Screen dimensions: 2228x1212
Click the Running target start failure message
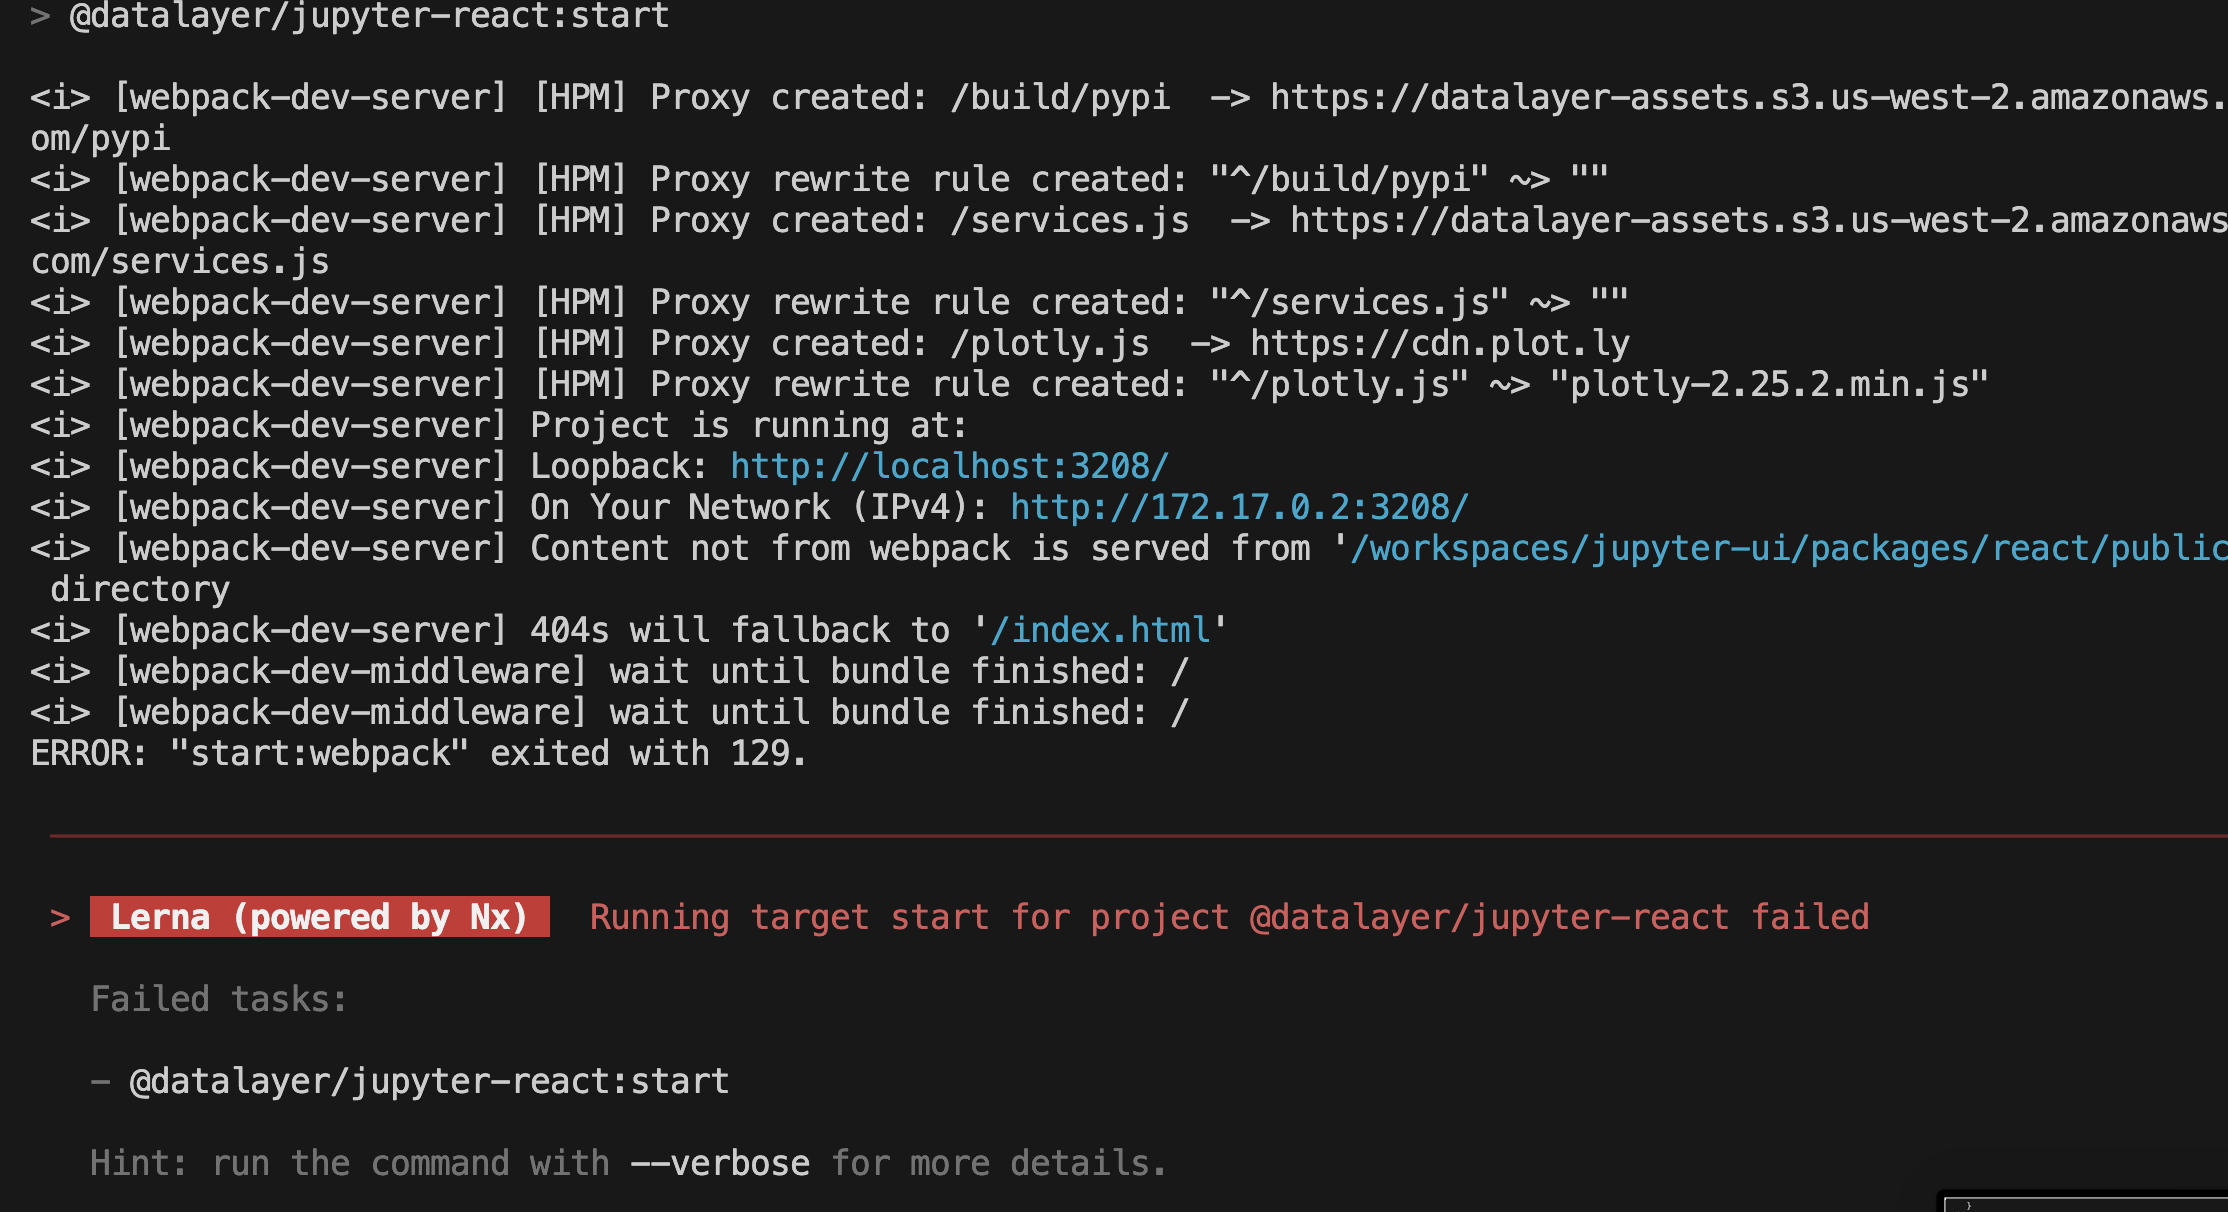1228,916
